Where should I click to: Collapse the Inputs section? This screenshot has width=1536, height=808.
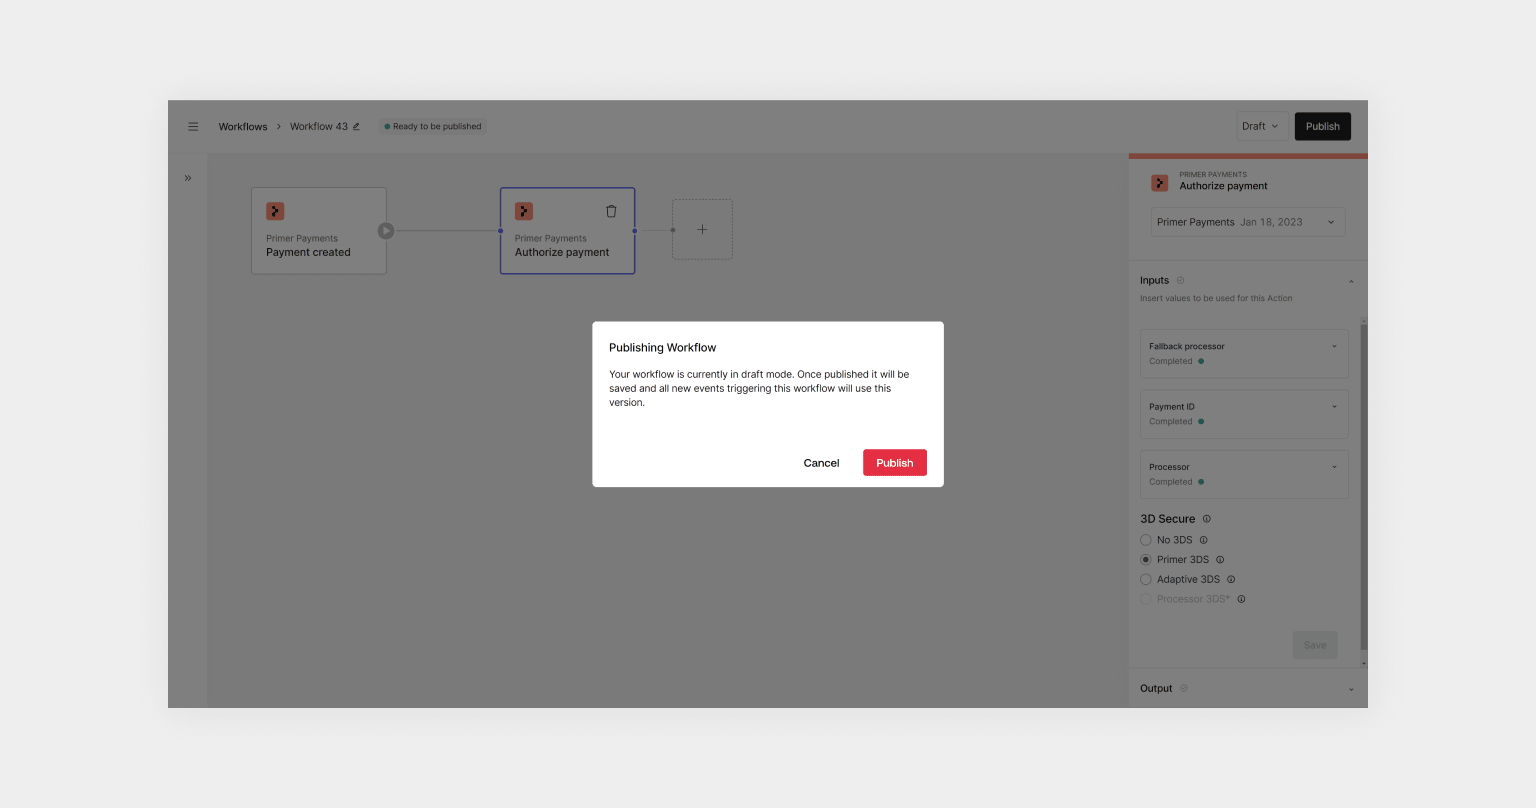pos(1351,281)
